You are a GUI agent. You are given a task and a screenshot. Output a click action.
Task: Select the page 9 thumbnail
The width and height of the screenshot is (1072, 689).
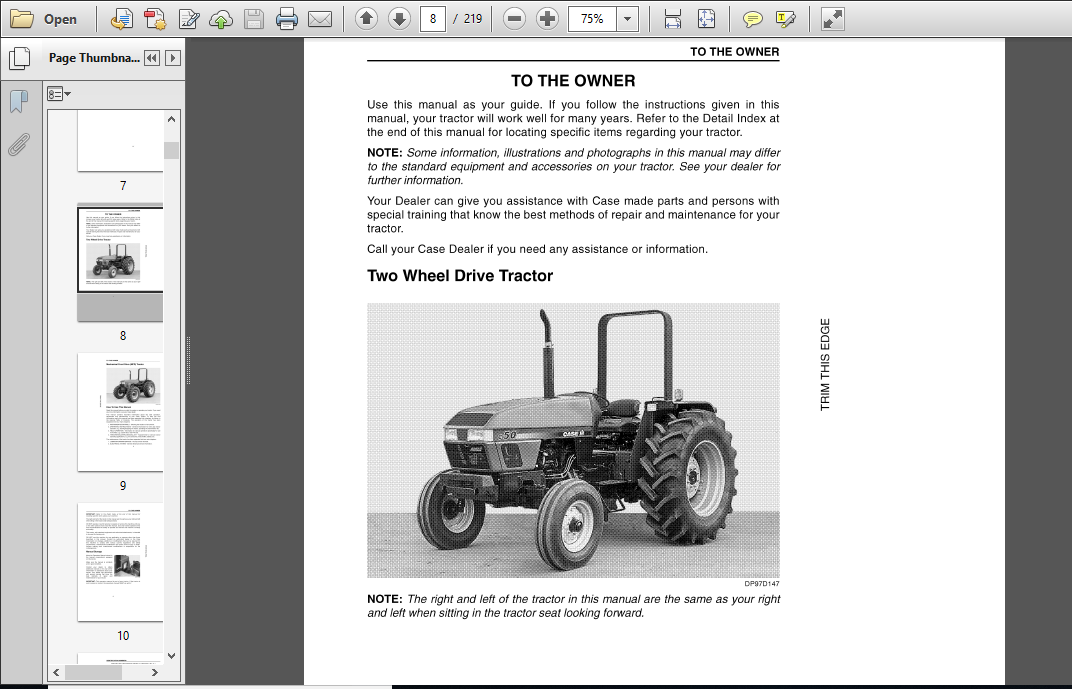[x=120, y=412]
